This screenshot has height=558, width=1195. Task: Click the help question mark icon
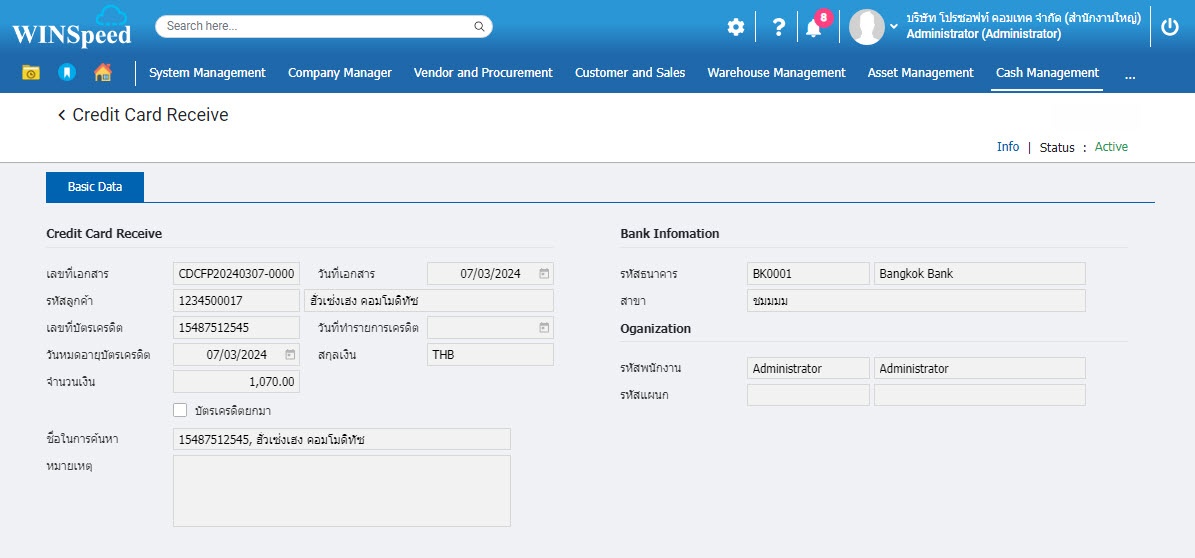tap(778, 28)
